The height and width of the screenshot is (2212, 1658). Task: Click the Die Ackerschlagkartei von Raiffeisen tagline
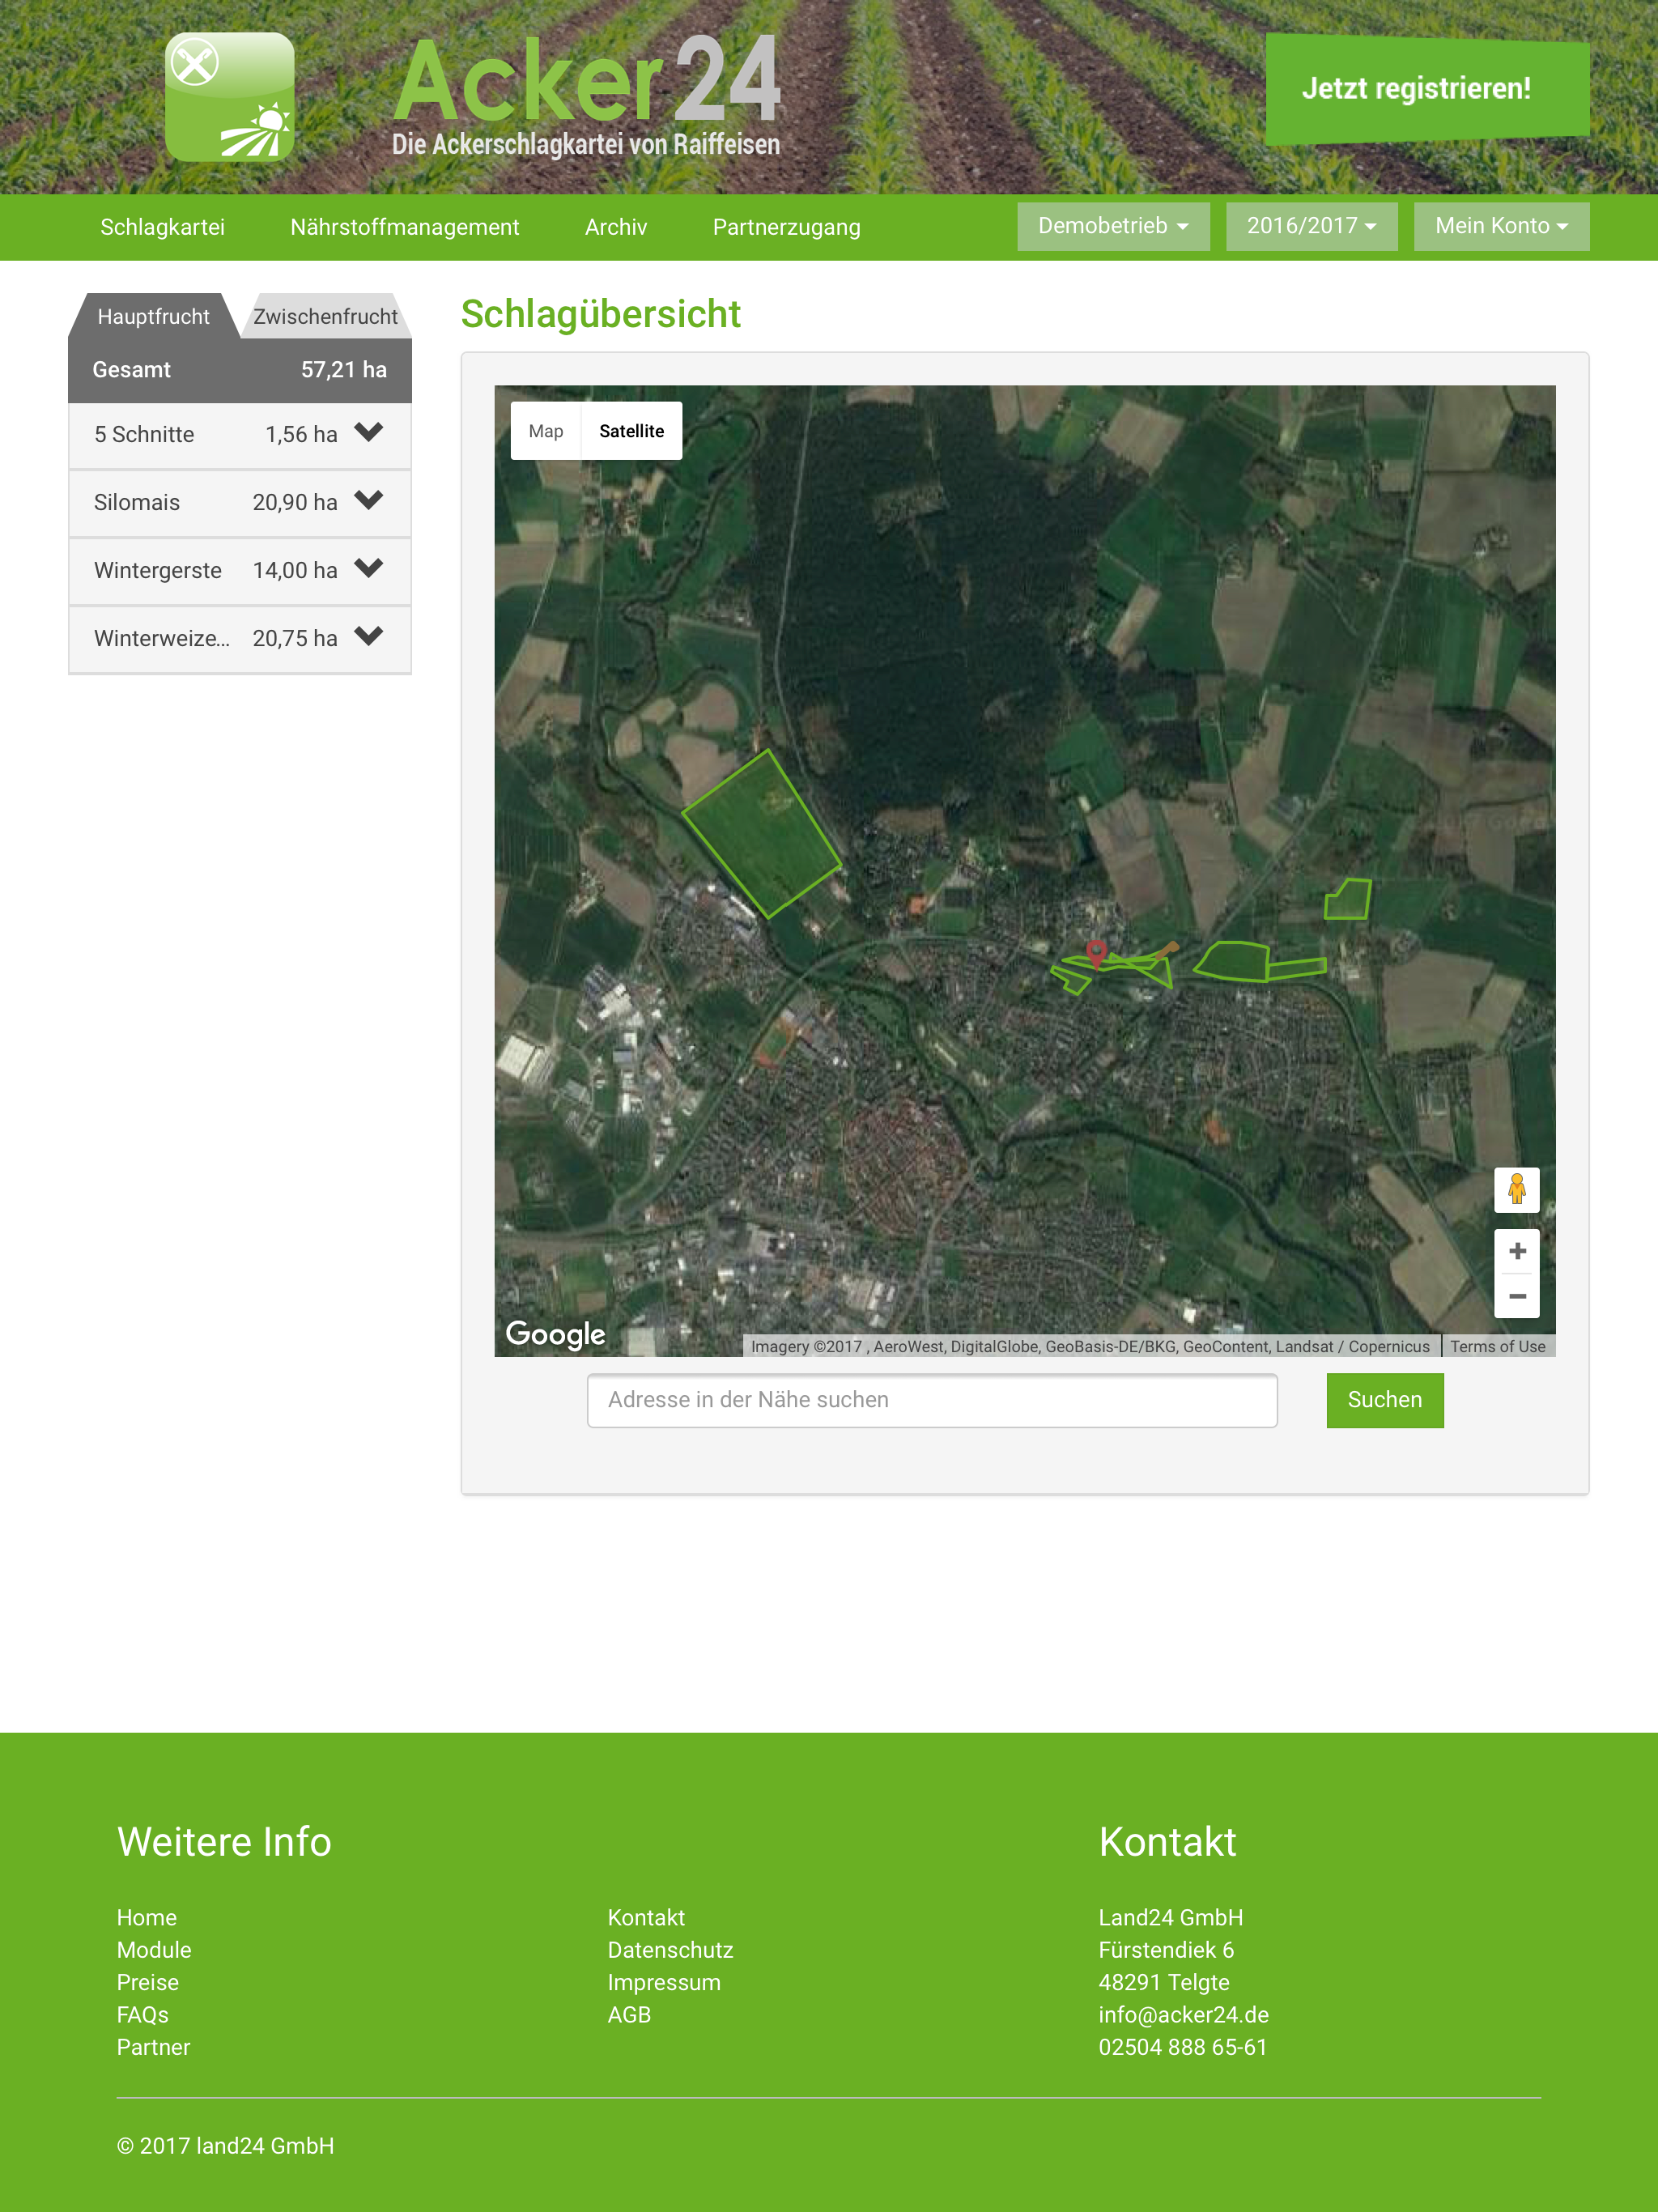586,145
